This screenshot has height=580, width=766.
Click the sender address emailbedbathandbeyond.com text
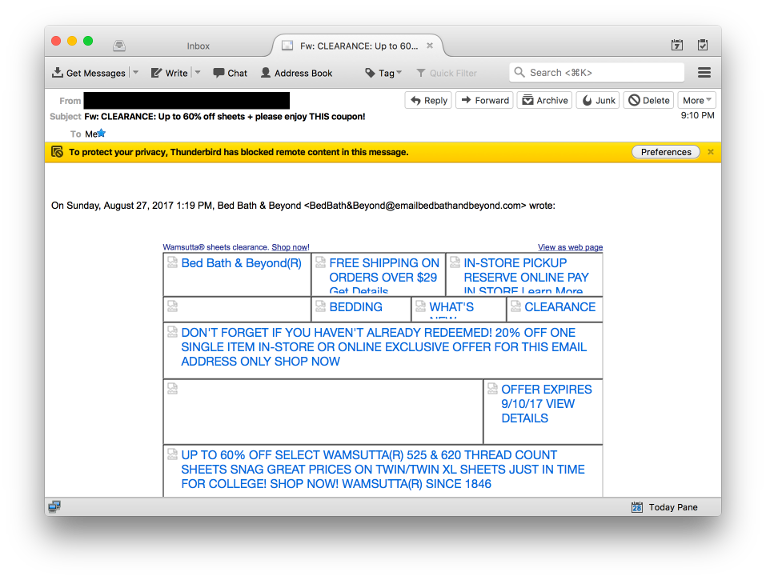415,206
